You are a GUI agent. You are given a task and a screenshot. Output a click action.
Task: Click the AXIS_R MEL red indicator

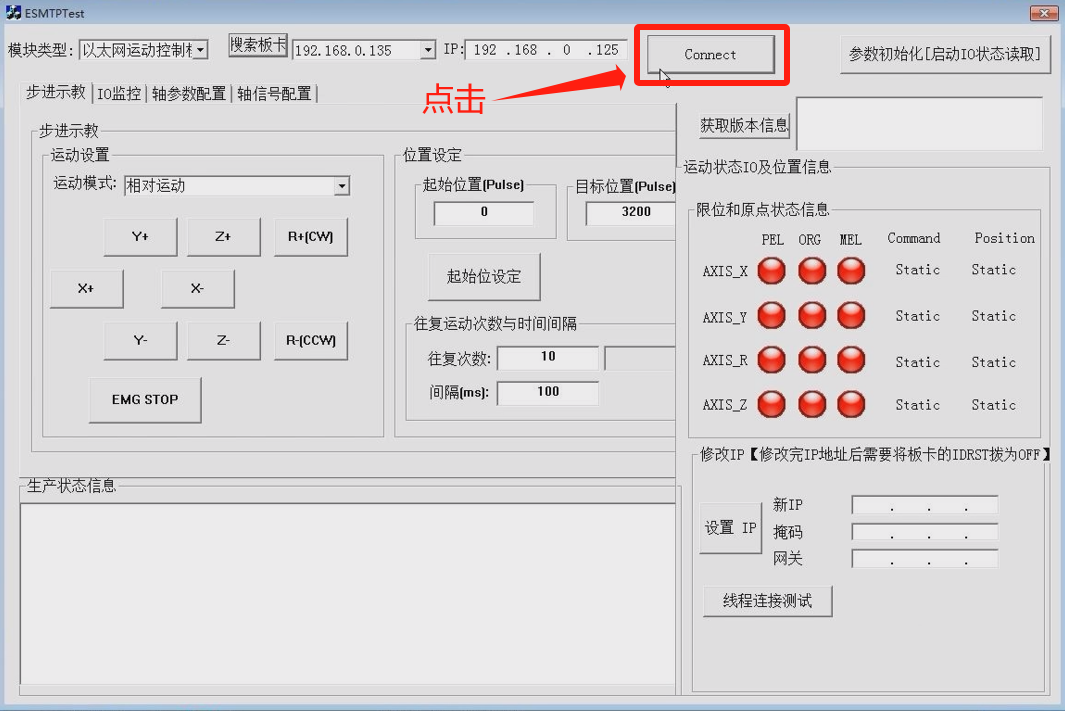[851, 360]
